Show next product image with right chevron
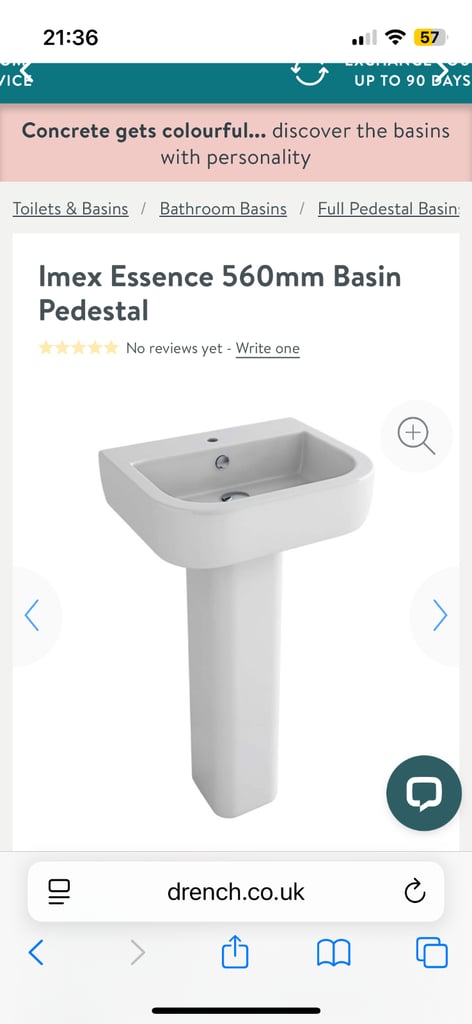The image size is (472, 1024). (x=440, y=615)
